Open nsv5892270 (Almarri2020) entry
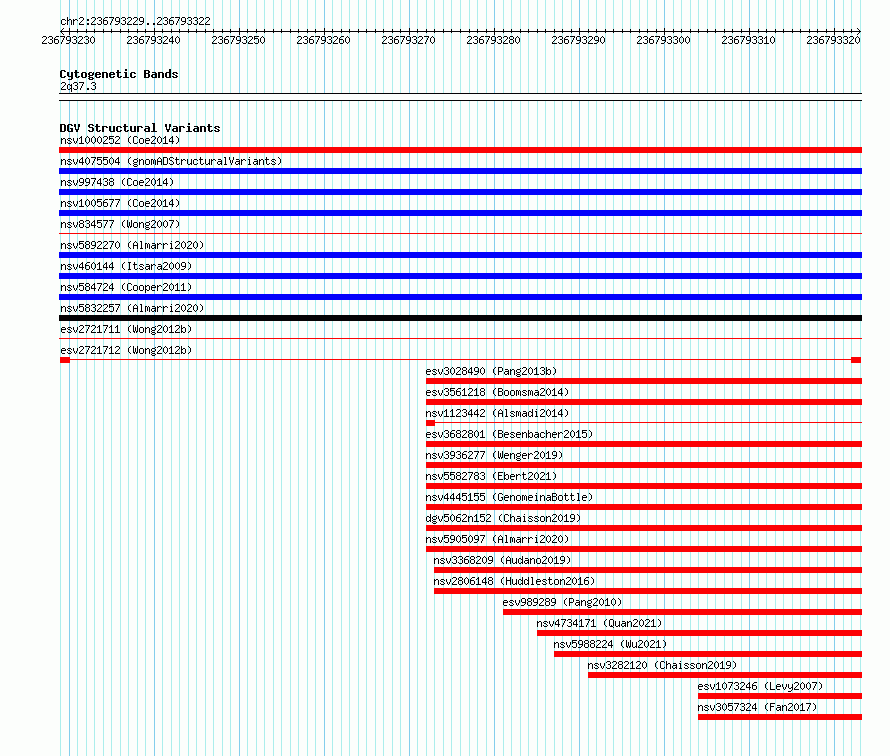 [132, 245]
